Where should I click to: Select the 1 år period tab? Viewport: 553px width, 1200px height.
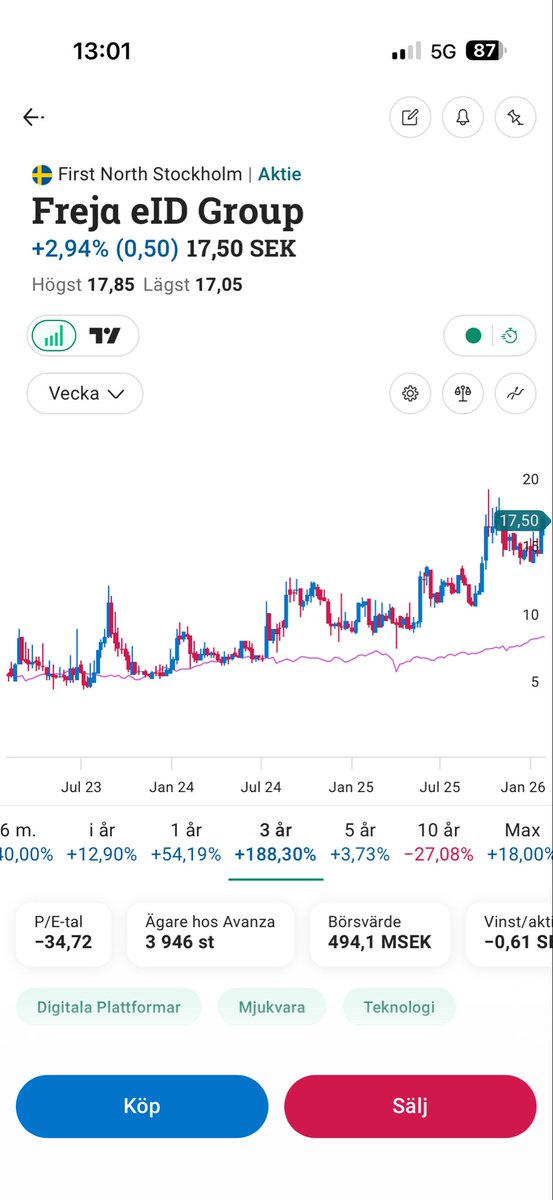pyautogui.click(x=187, y=842)
